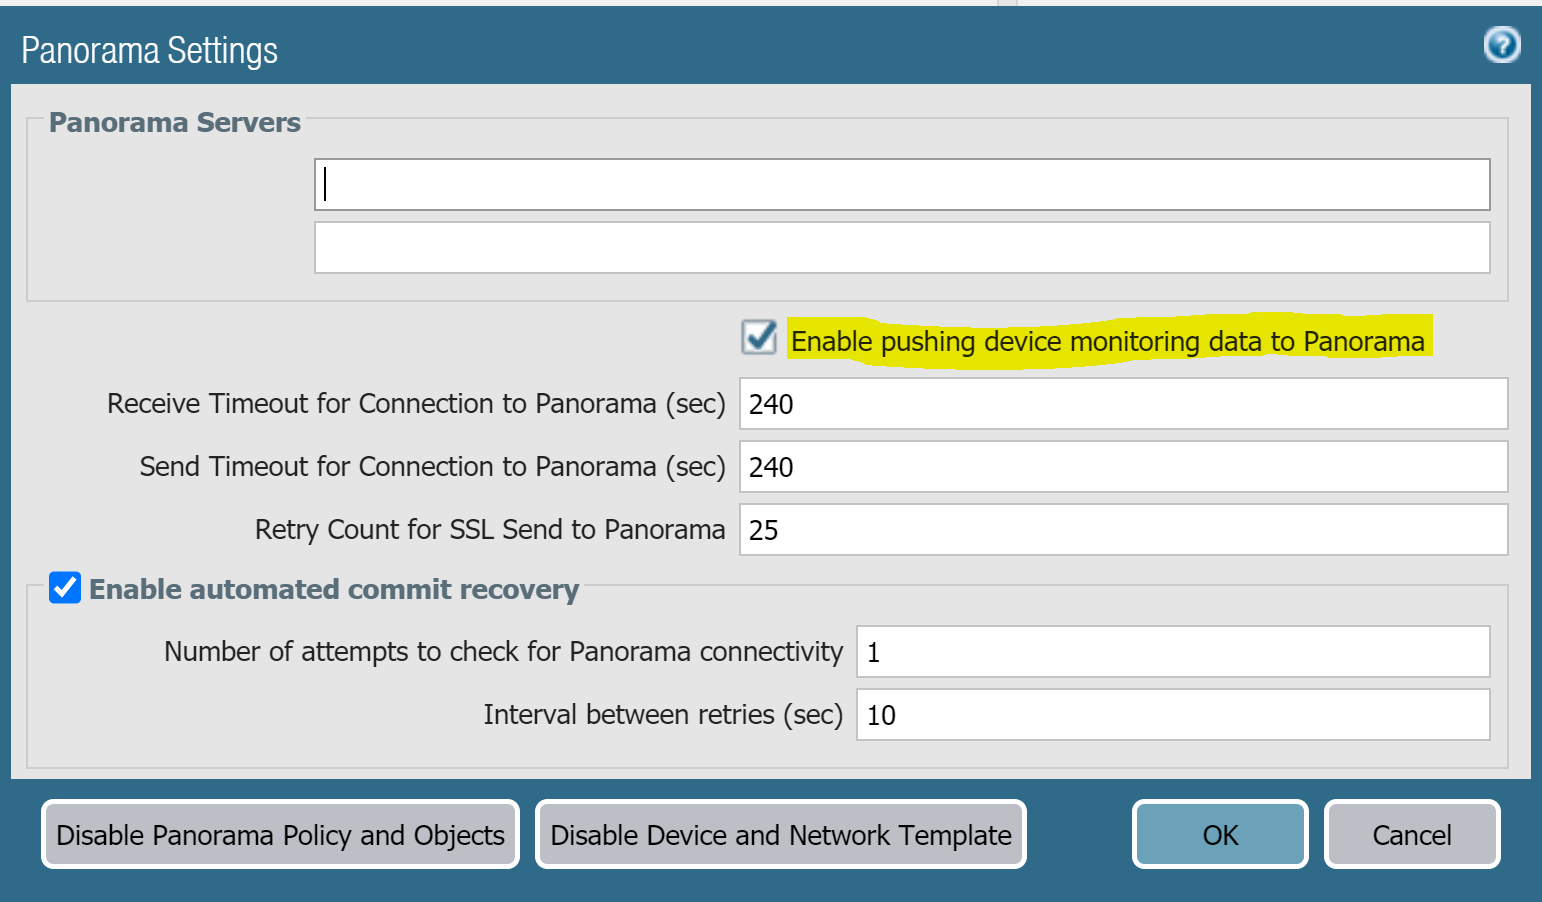The width and height of the screenshot is (1542, 902).
Task: Edit the Retry Count for SSL Send value
Action: coord(1122,530)
